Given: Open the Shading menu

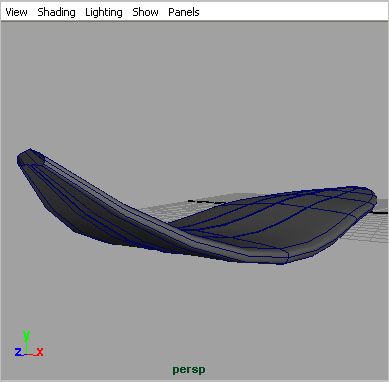Looking at the screenshot, I should click(x=56, y=12).
